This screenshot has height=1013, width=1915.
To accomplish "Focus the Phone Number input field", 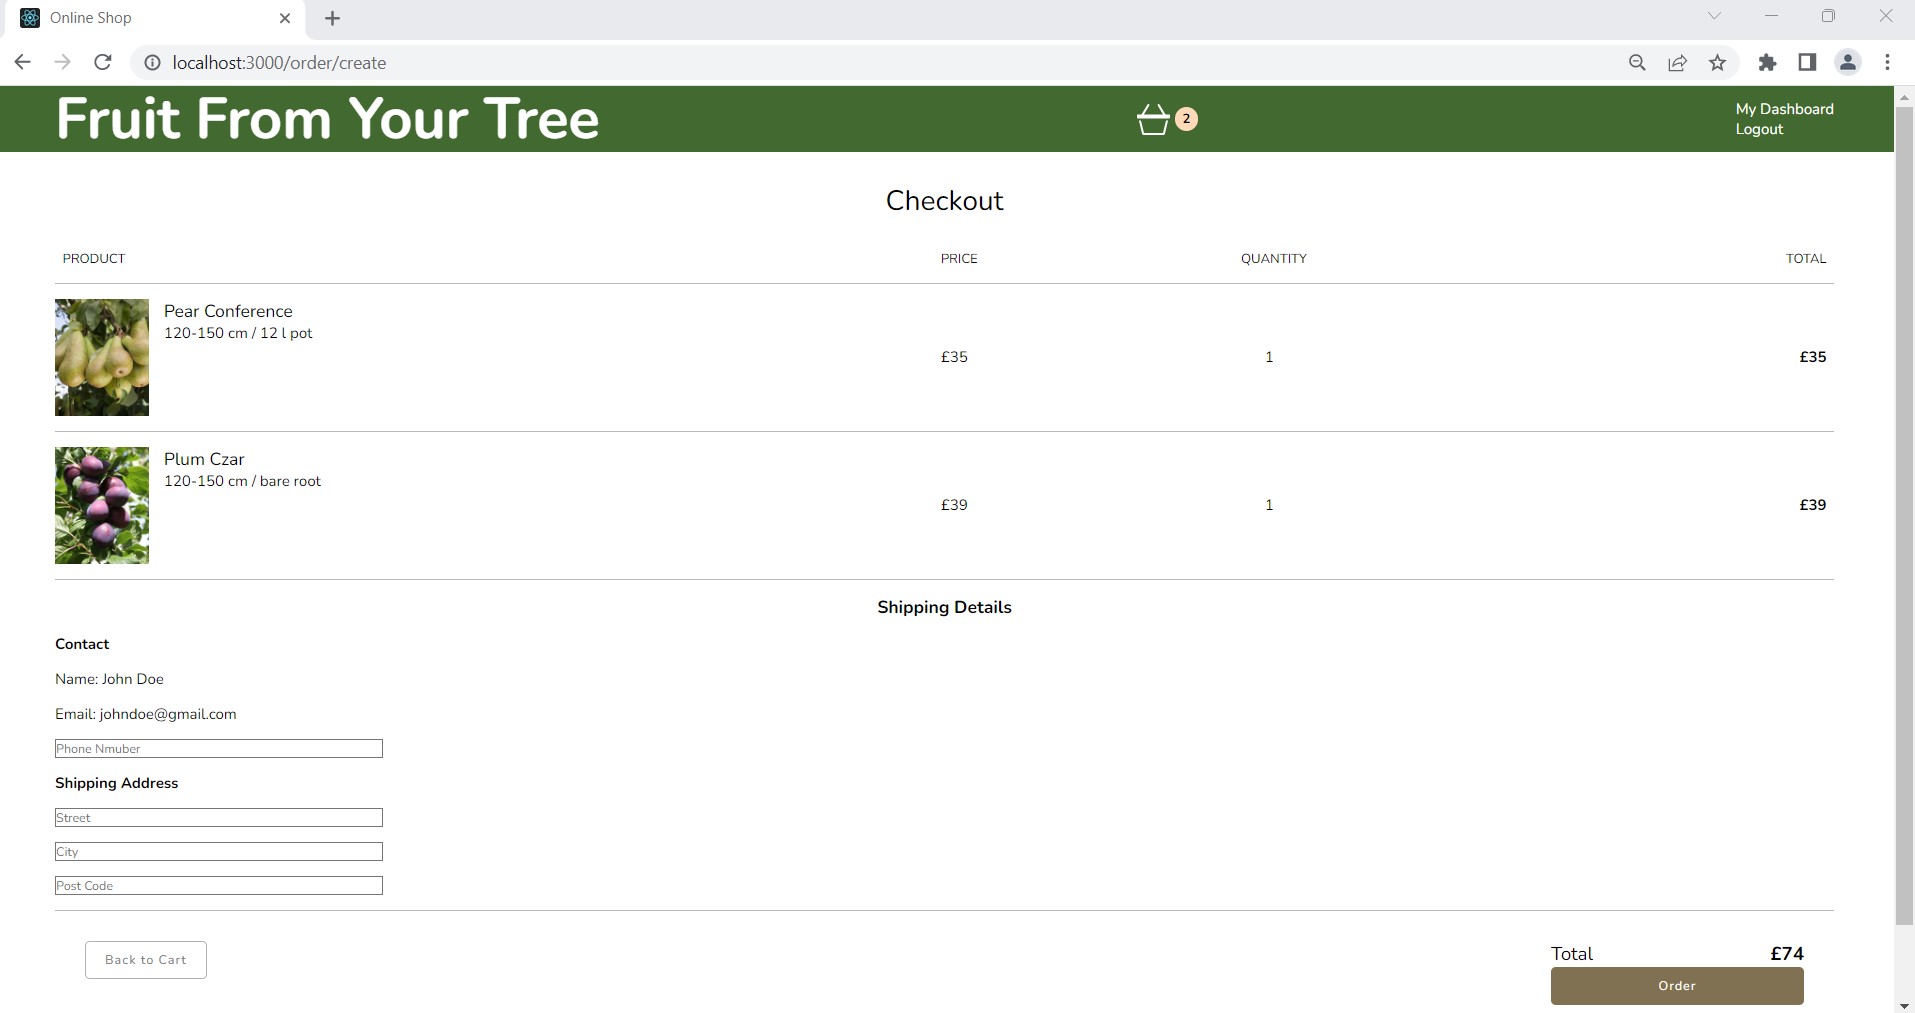I will coord(218,749).
